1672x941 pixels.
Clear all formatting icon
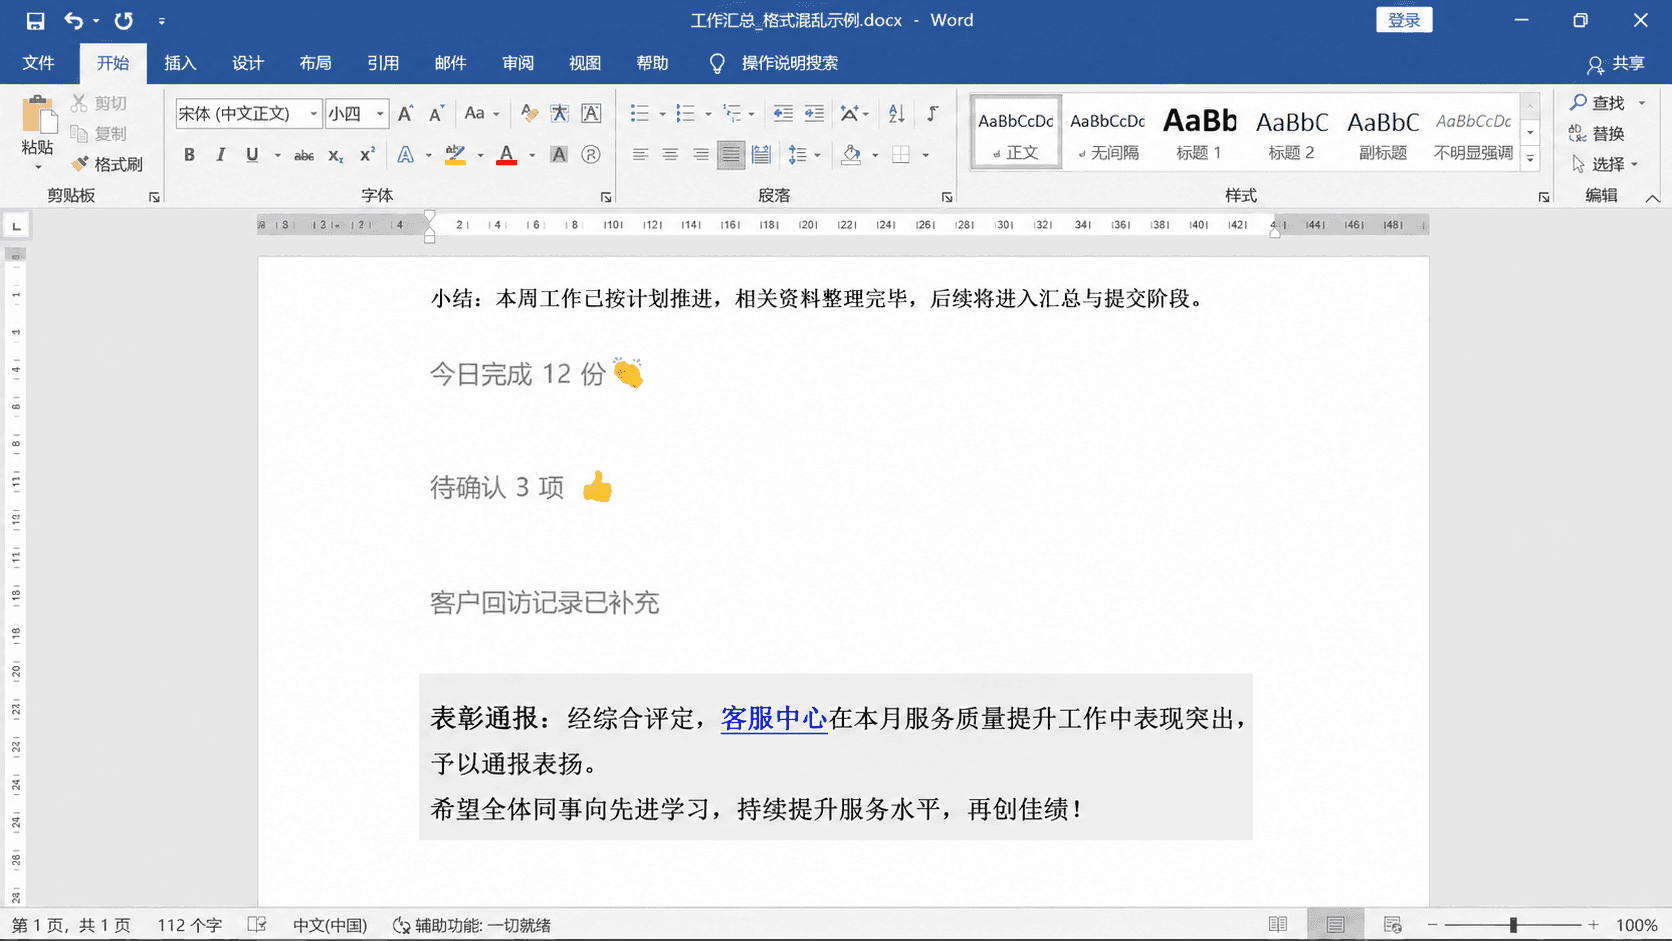click(x=529, y=113)
